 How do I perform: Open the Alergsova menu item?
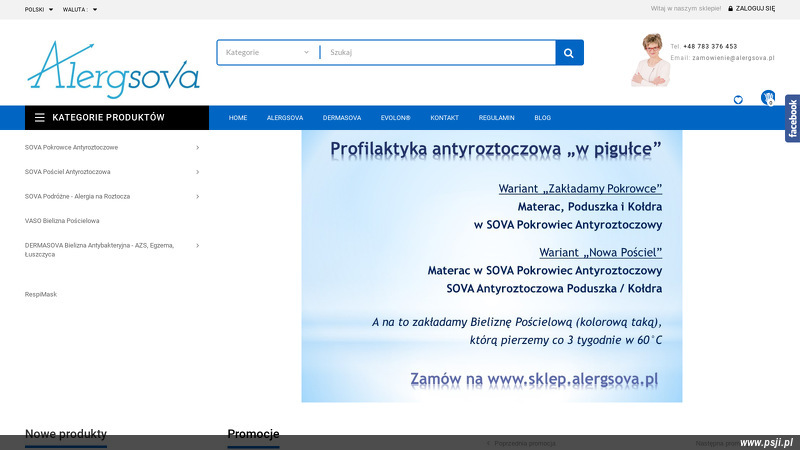pyautogui.click(x=285, y=118)
